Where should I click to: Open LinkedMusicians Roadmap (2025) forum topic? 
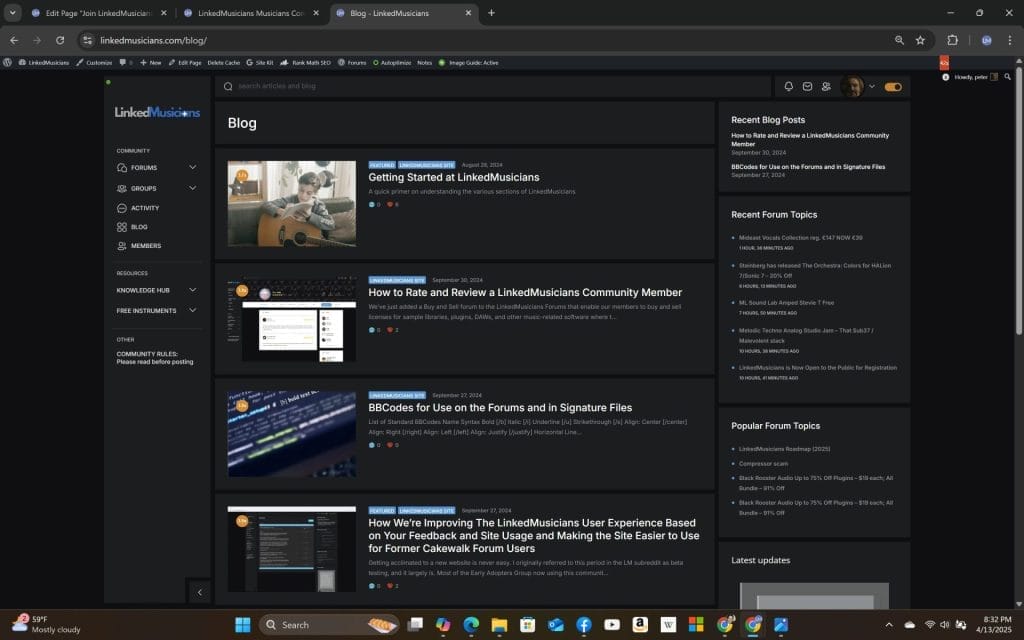coord(785,450)
